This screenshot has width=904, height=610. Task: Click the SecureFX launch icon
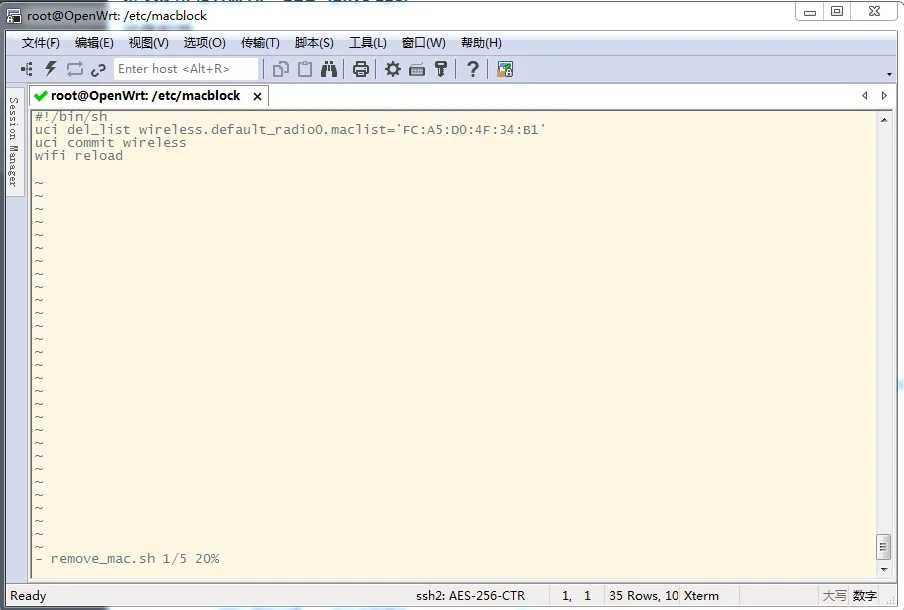point(504,69)
